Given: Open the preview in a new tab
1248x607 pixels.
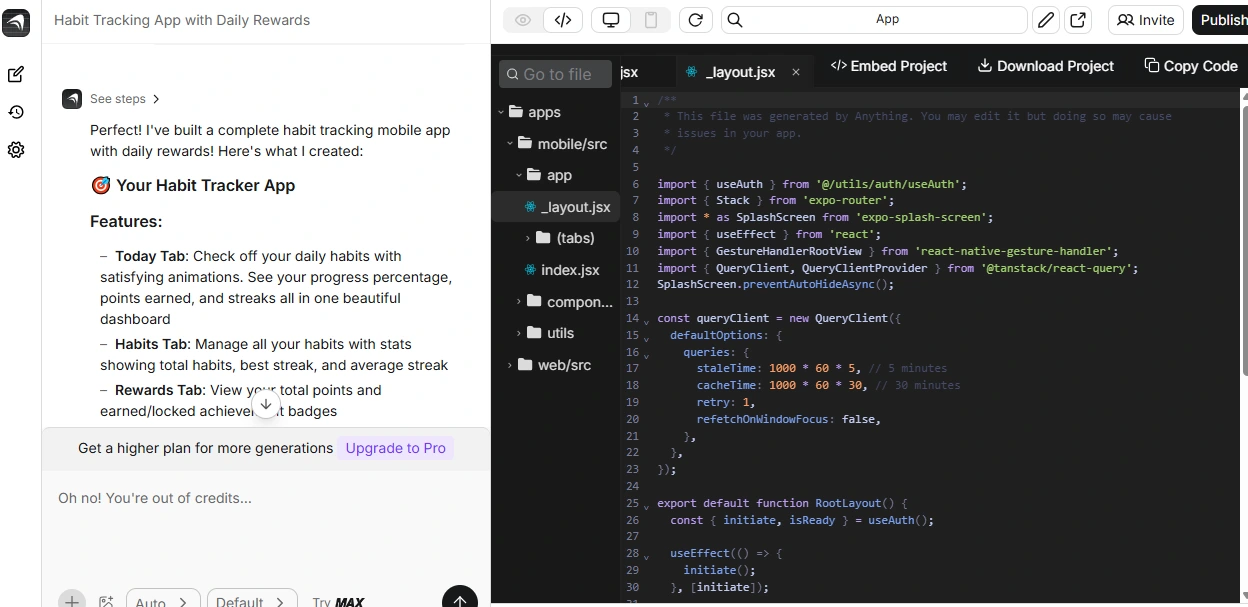Looking at the screenshot, I should [1078, 19].
